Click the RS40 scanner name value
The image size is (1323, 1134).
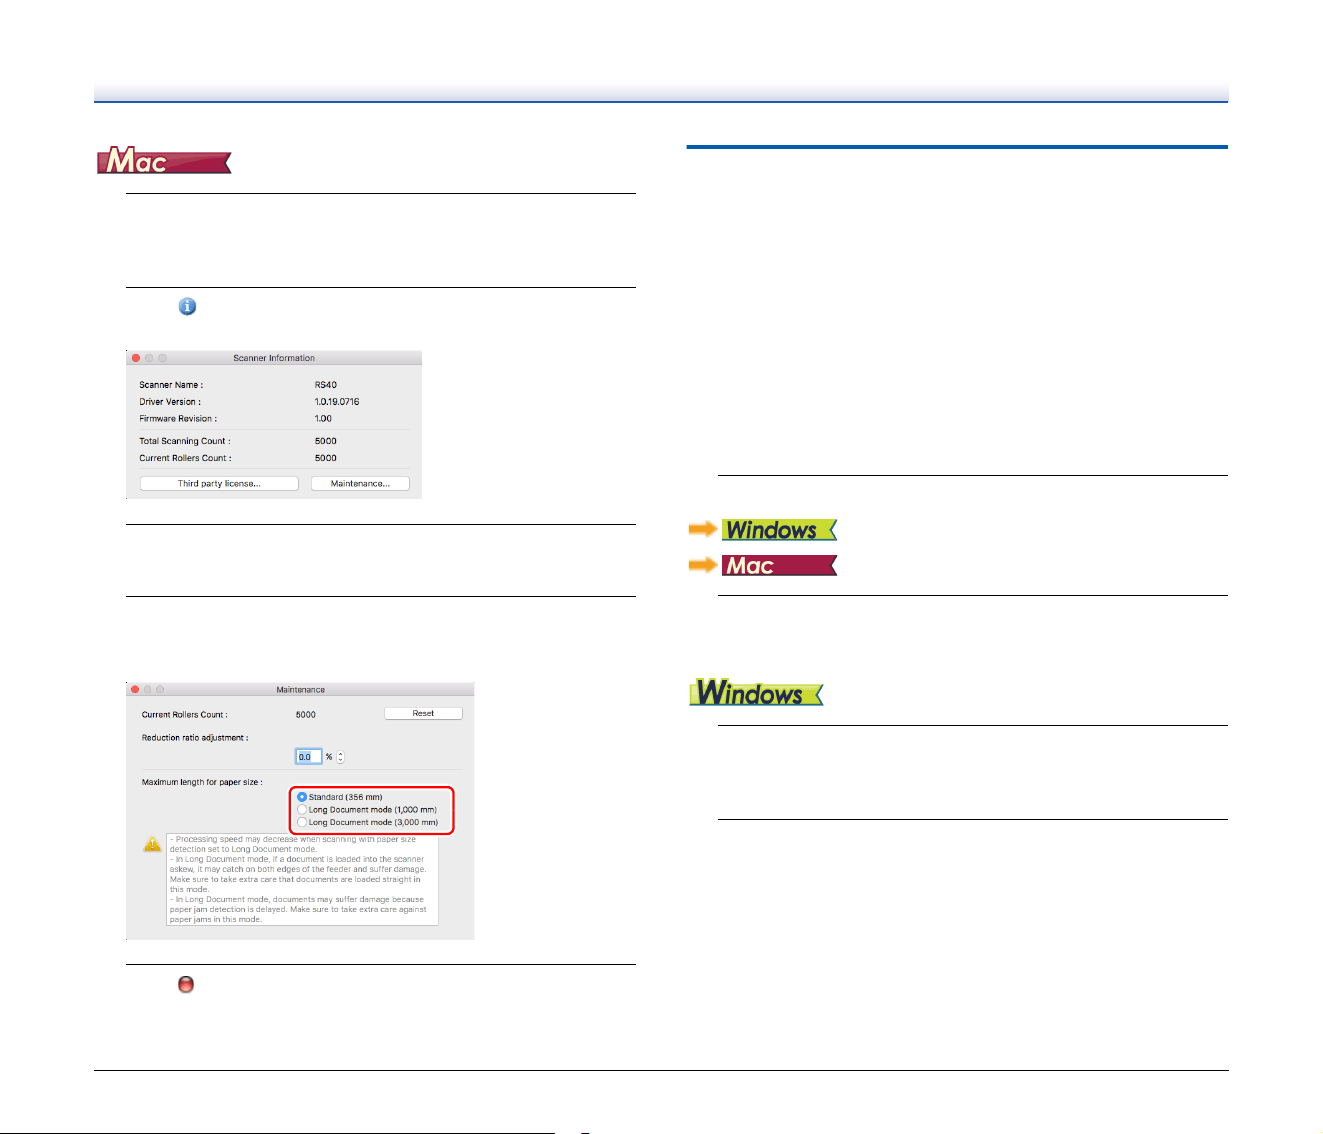pos(326,385)
